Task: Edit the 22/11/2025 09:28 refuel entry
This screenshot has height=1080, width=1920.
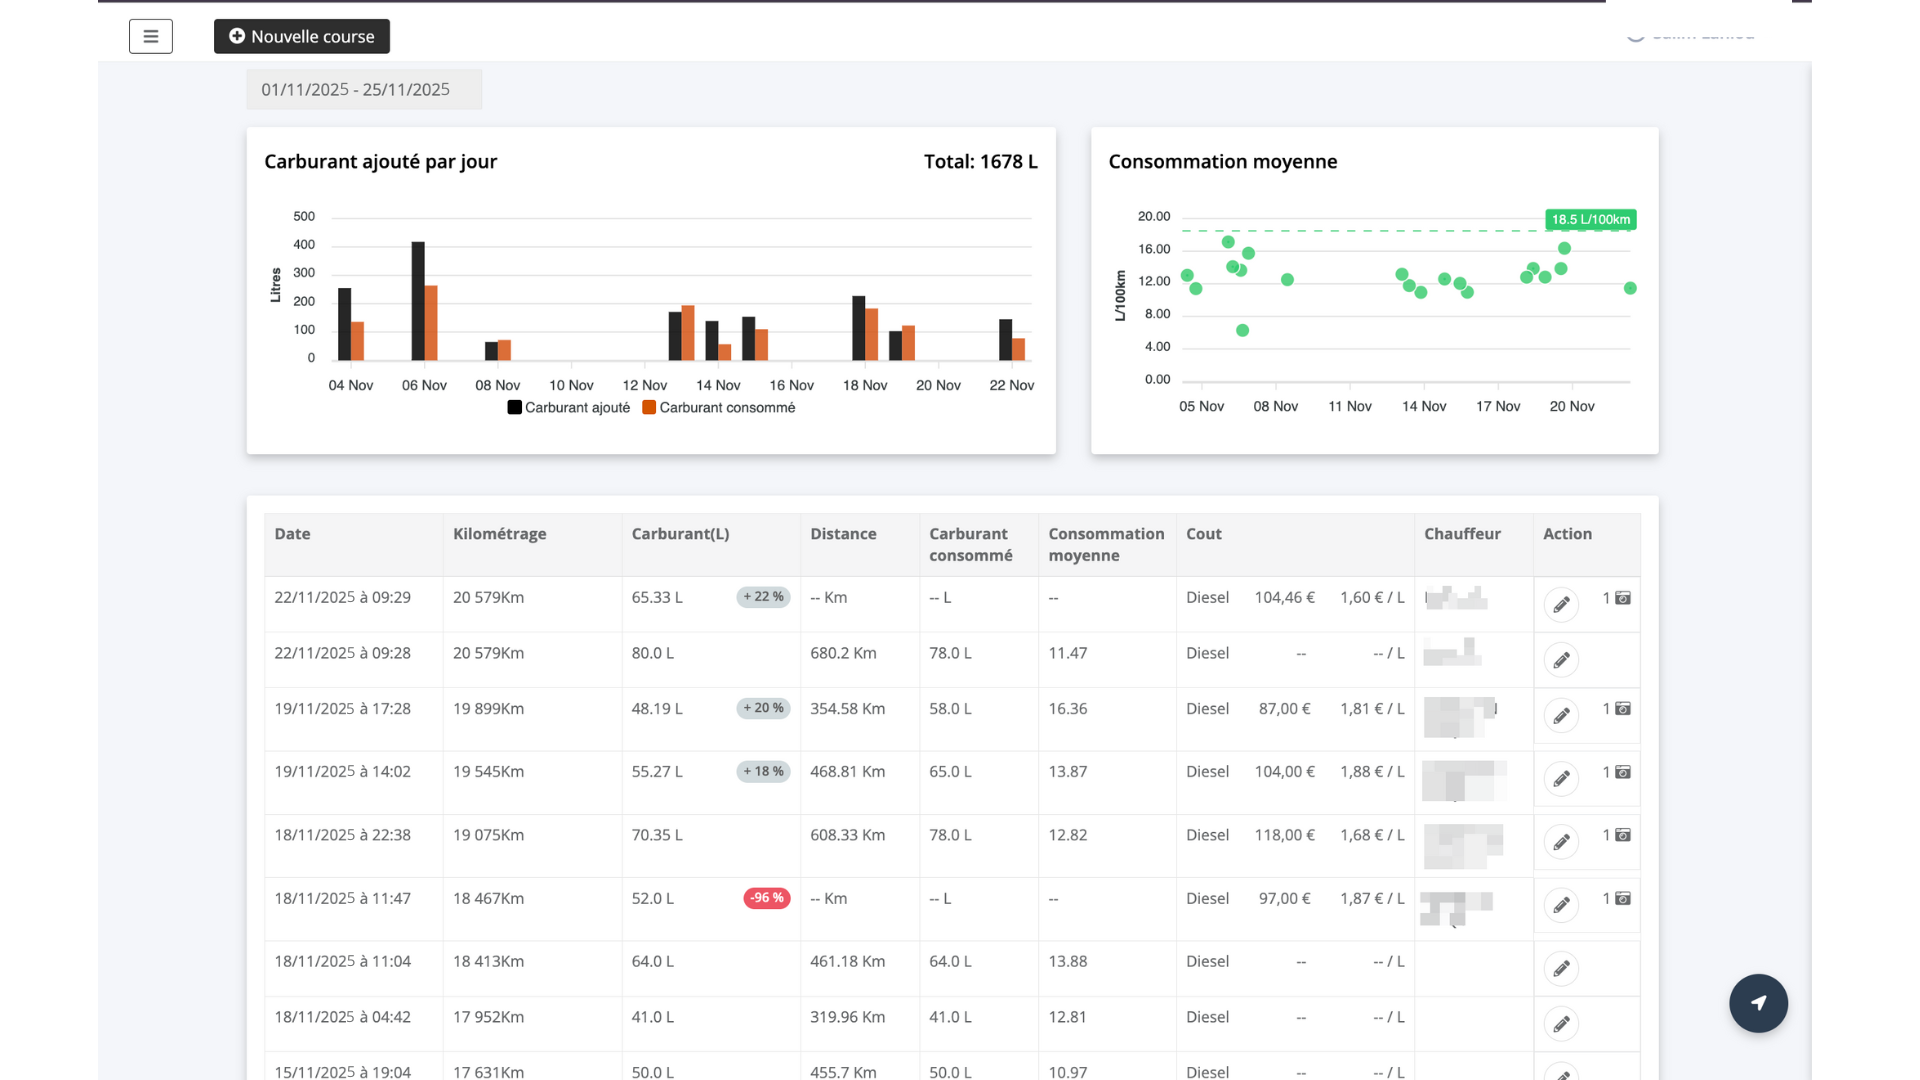Action: click(x=1561, y=660)
